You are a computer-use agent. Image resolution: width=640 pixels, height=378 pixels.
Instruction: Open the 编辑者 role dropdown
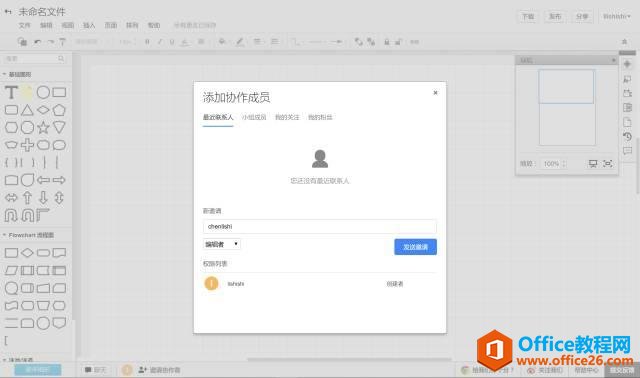[222, 244]
